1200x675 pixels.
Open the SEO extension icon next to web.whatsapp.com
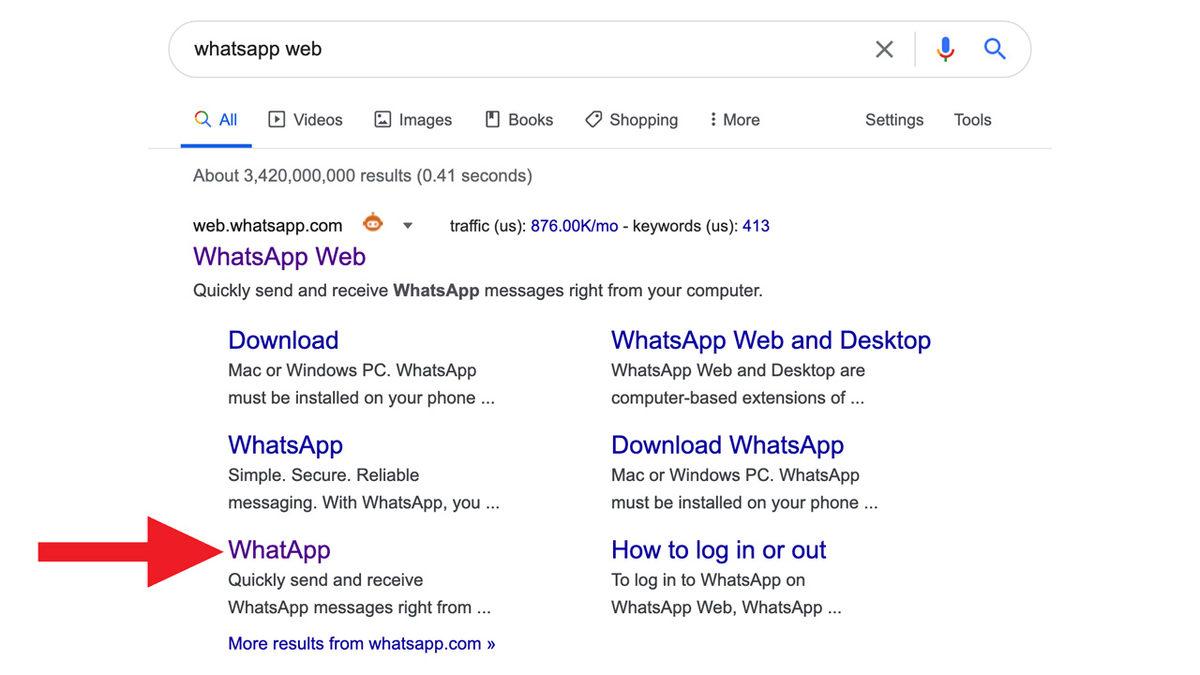[372, 224]
